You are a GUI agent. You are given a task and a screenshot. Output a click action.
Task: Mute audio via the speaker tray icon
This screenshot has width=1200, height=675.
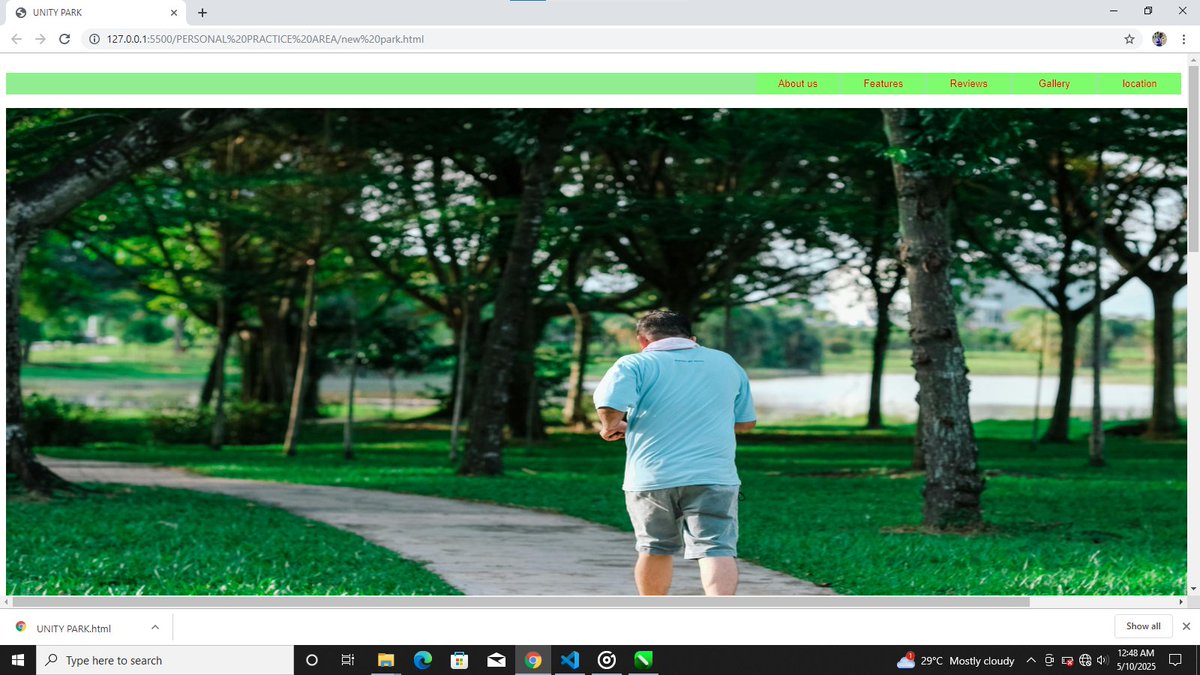pyautogui.click(x=1101, y=660)
